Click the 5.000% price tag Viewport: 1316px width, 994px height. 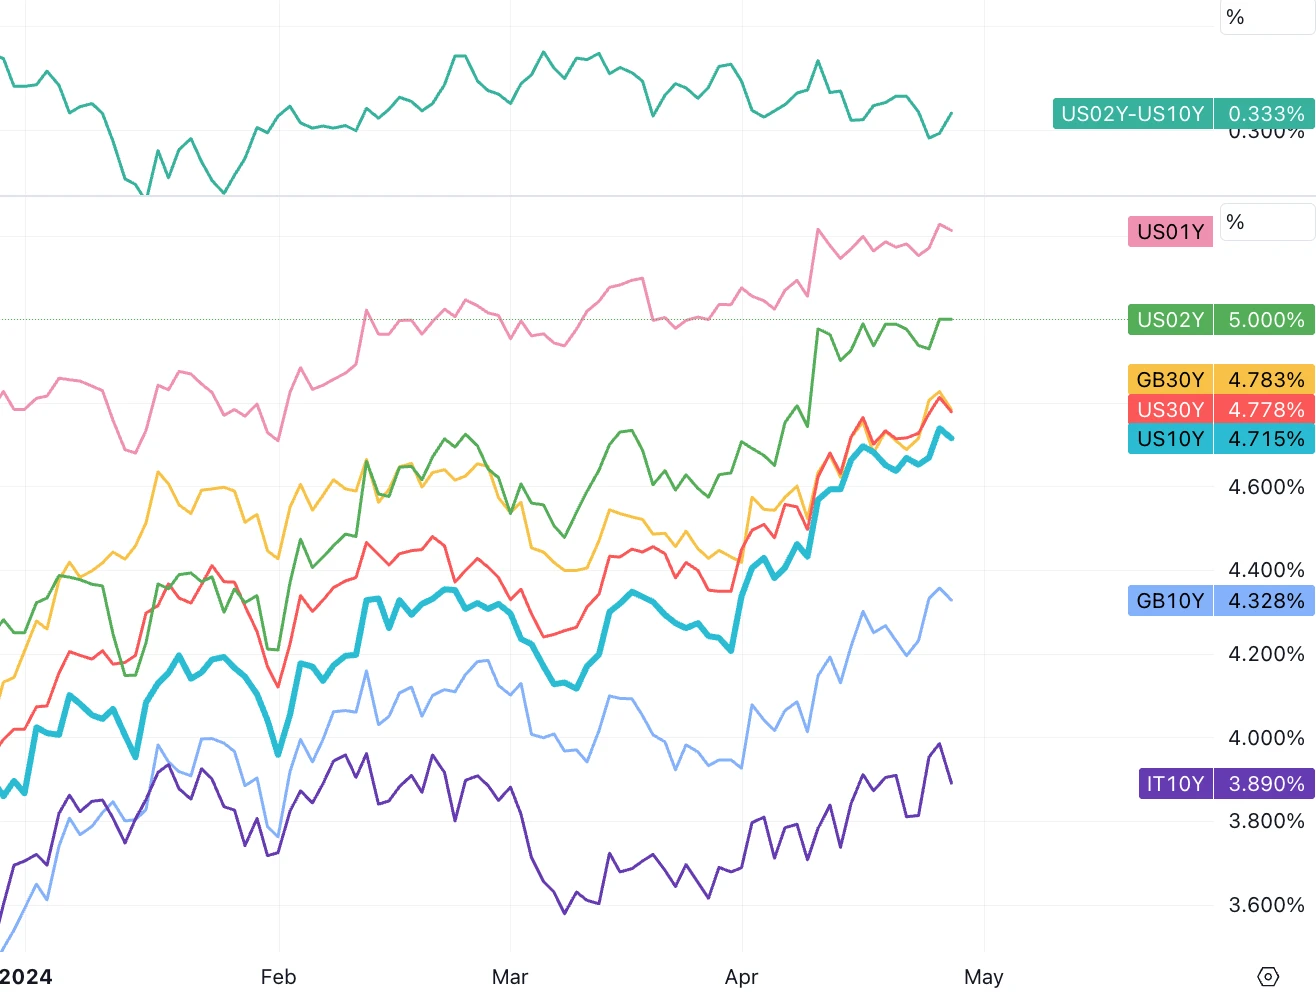[1265, 320]
